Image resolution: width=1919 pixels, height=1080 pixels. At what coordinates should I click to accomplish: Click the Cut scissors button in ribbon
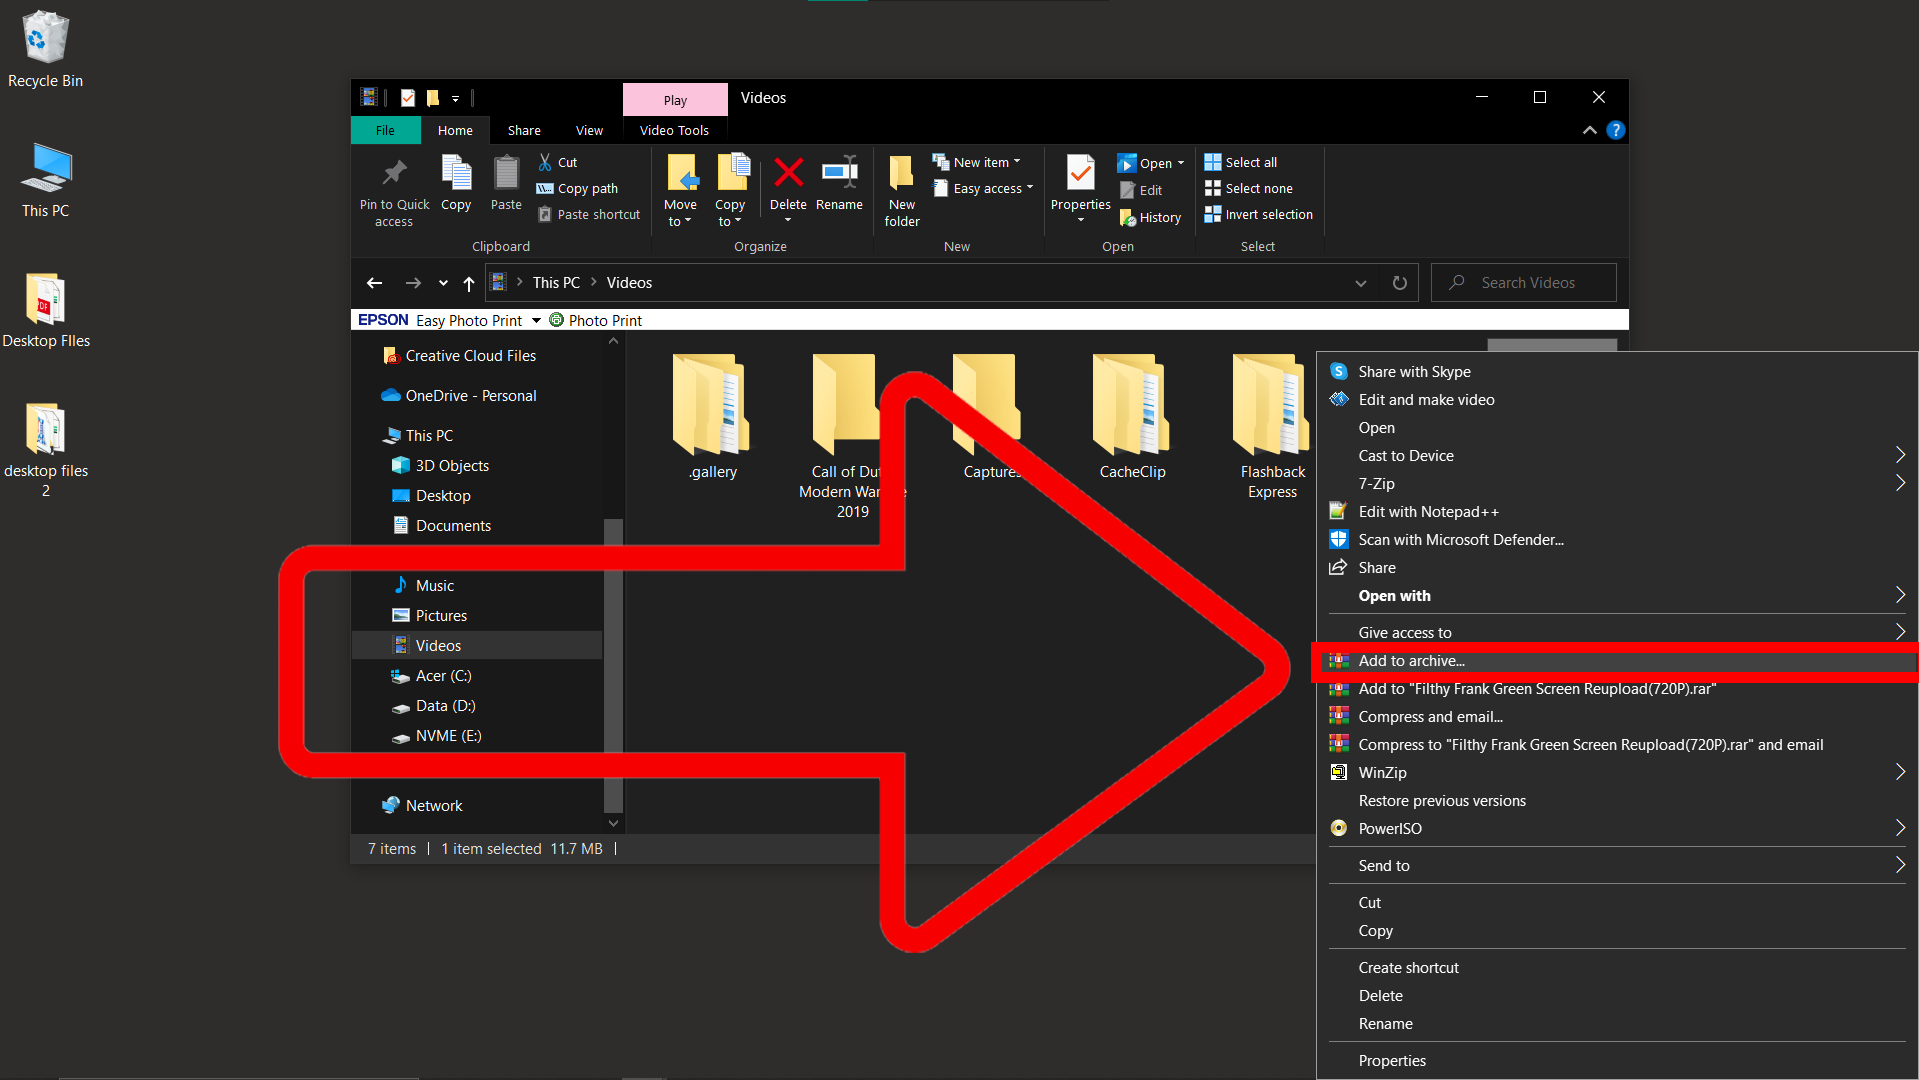point(558,162)
